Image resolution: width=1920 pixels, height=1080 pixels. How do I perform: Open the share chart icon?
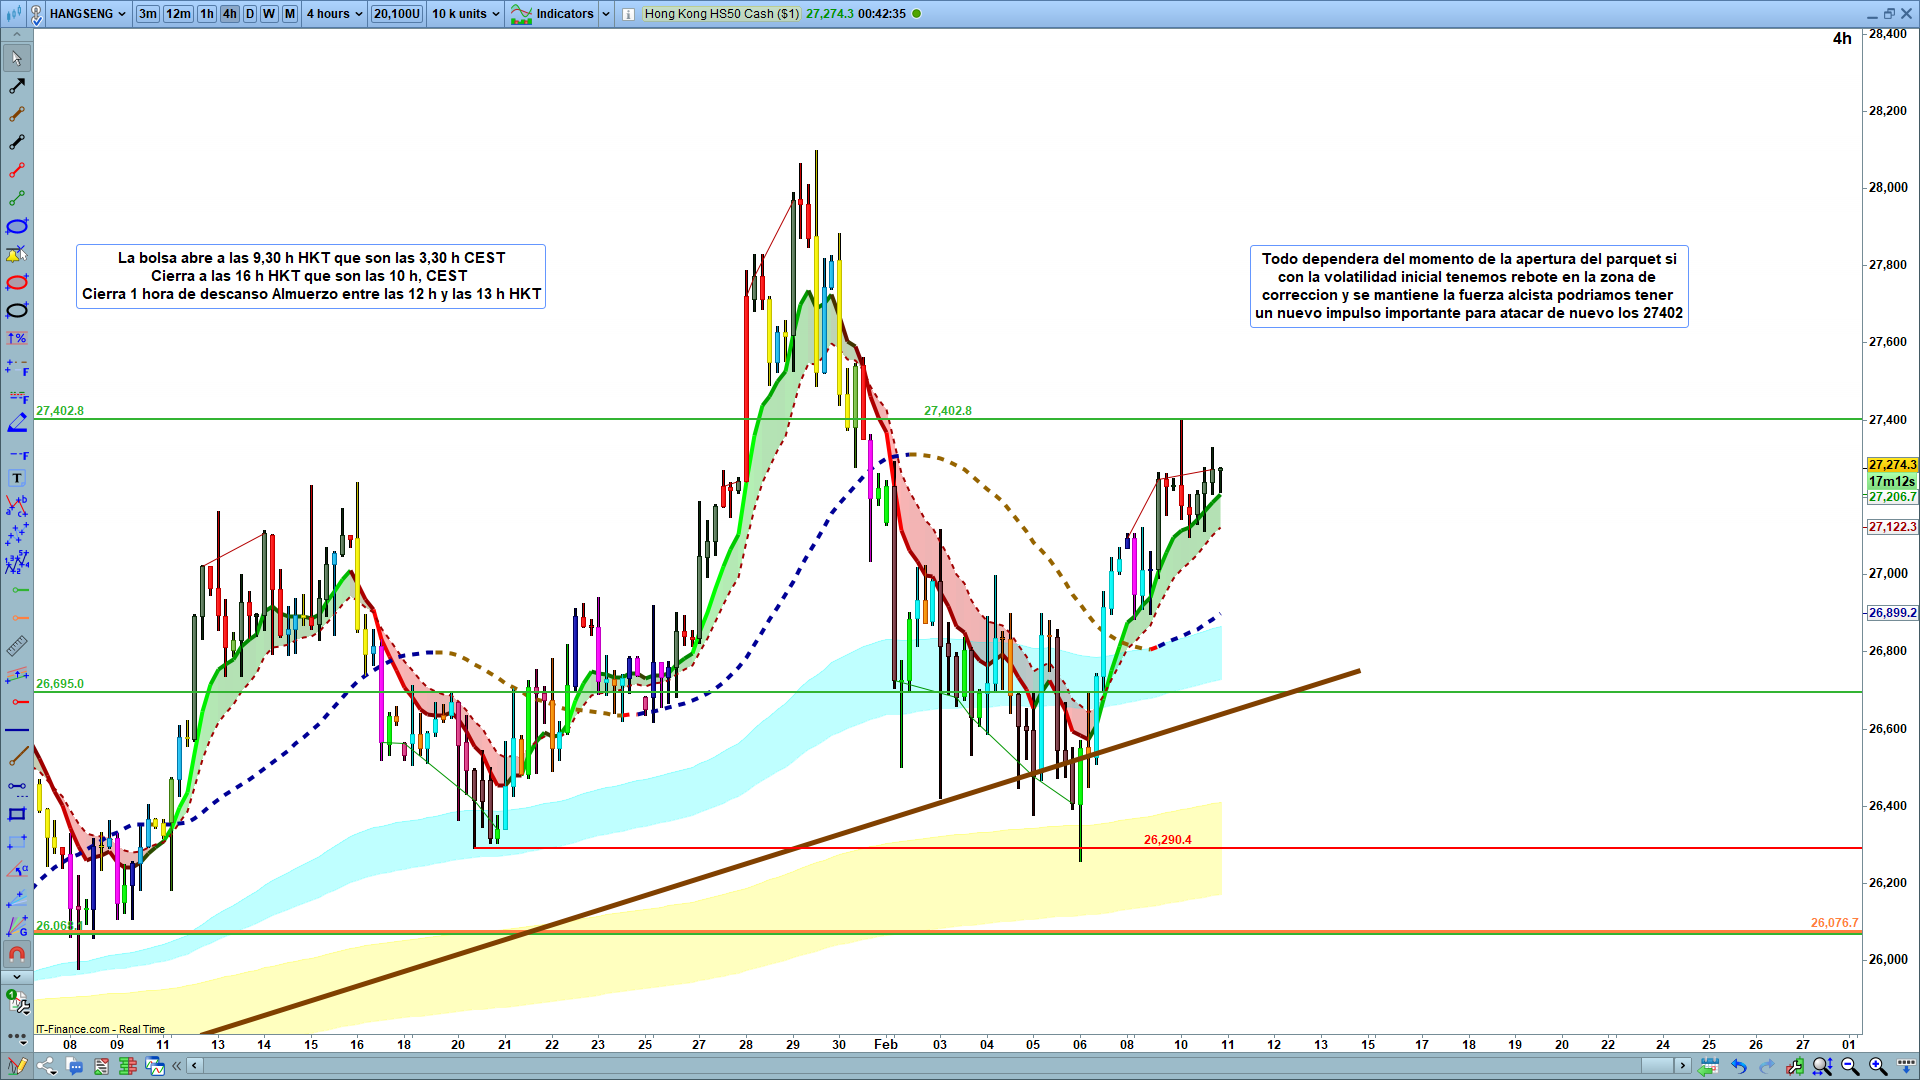tap(47, 1066)
